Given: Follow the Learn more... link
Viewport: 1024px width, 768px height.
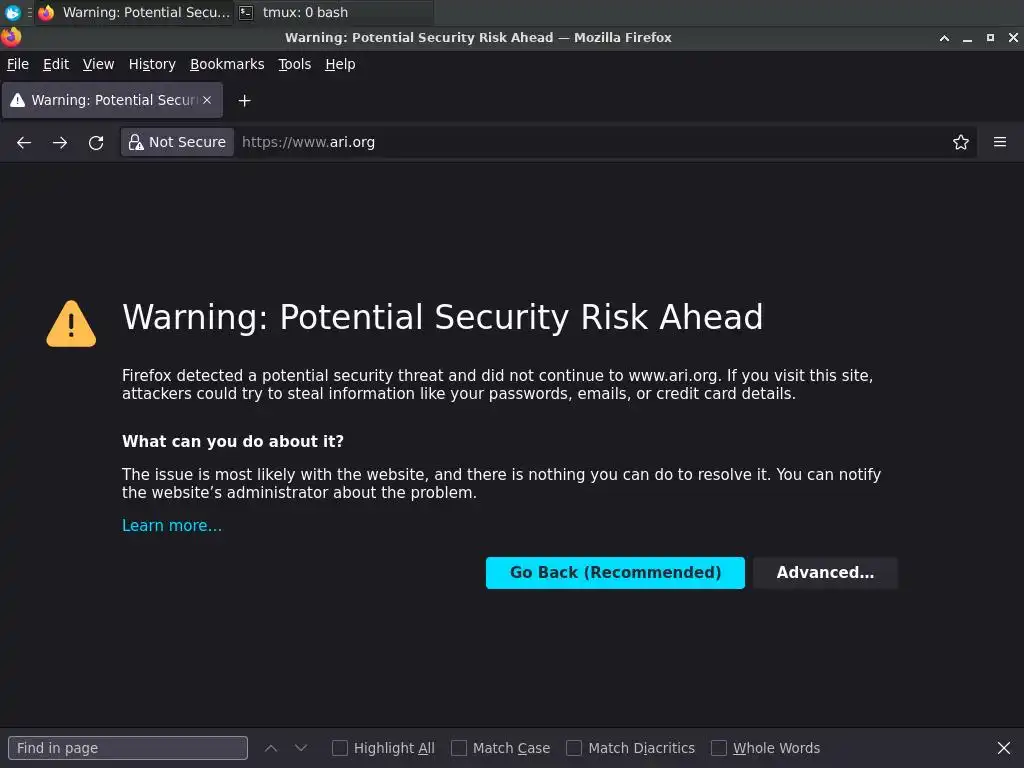Looking at the screenshot, I should [x=172, y=526].
